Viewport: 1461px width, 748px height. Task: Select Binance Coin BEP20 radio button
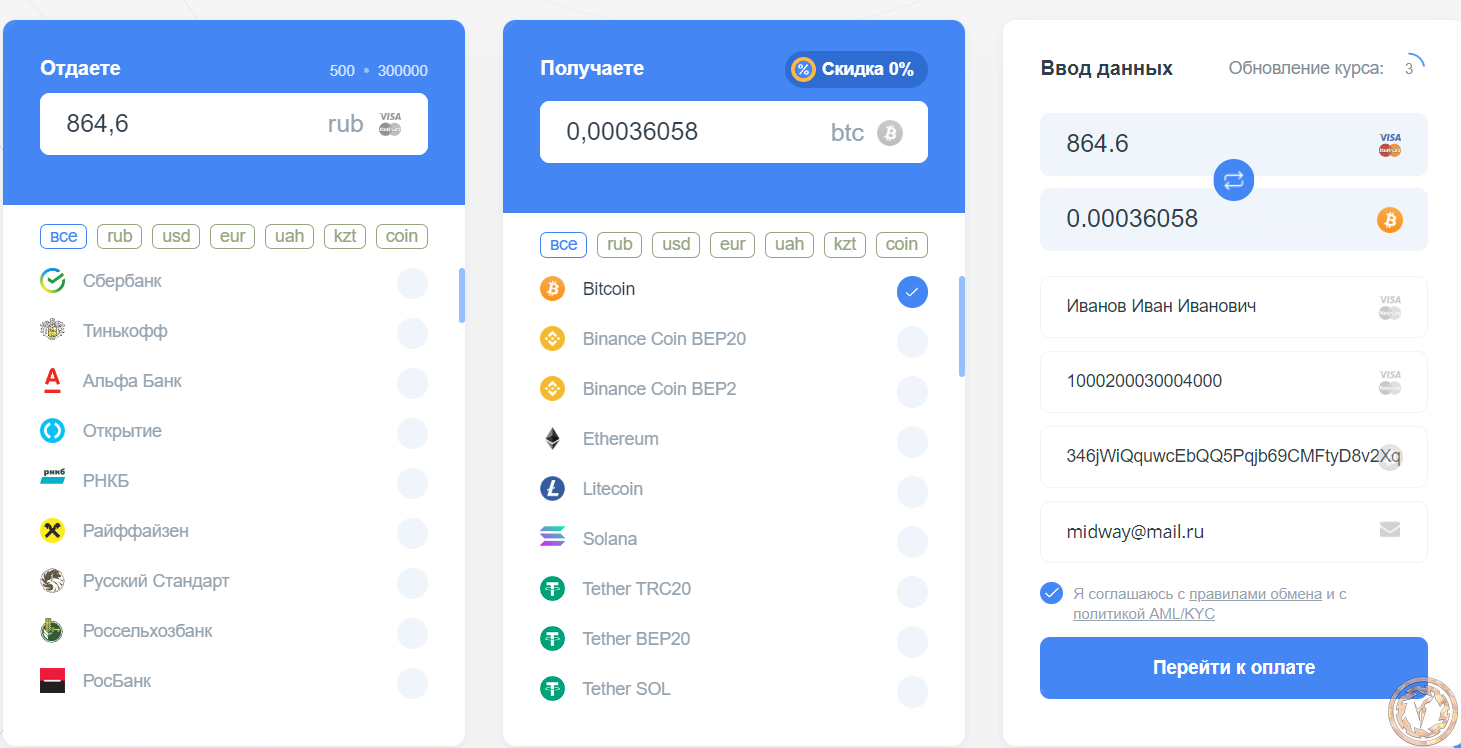click(x=912, y=342)
